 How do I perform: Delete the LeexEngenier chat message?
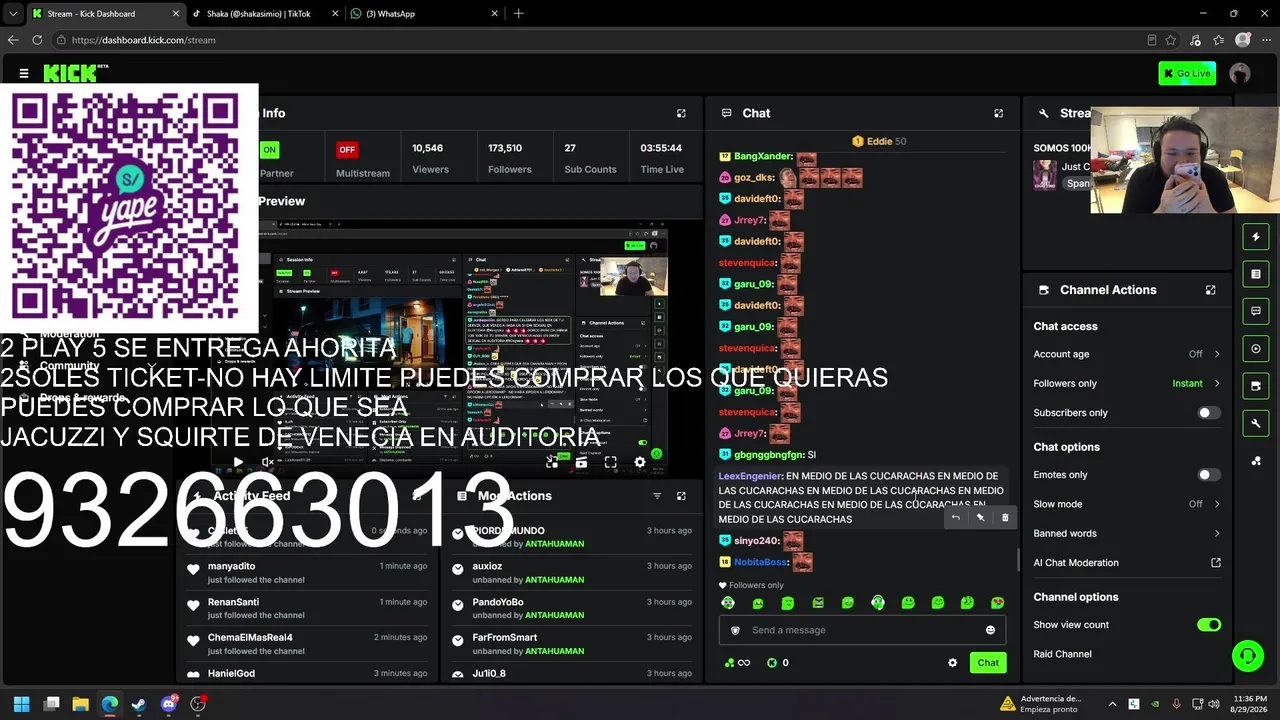[1005, 517]
